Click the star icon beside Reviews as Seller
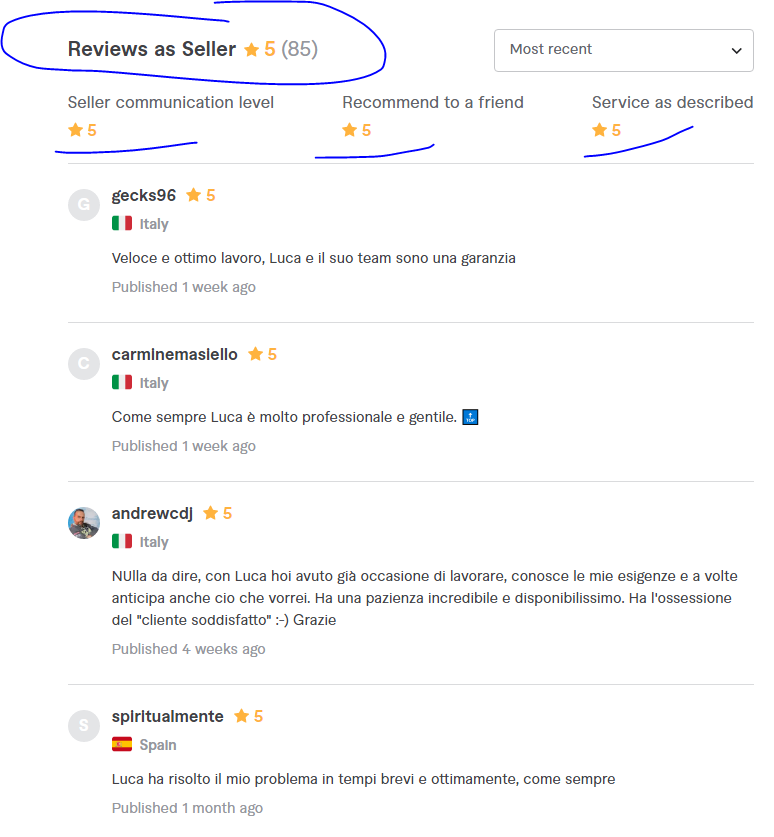The image size is (774, 837). coord(251,50)
